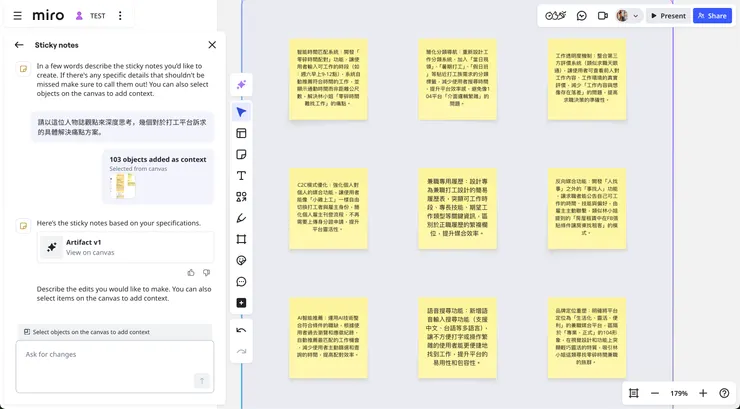Screen dimensions: 740x409
Task: Select the pen drawing tool
Action: pos(241,218)
